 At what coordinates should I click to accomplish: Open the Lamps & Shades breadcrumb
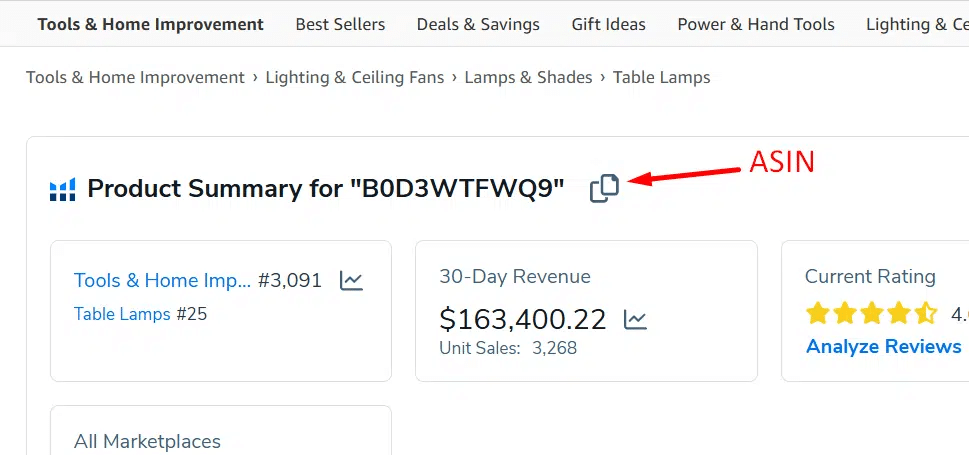coord(528,77)
